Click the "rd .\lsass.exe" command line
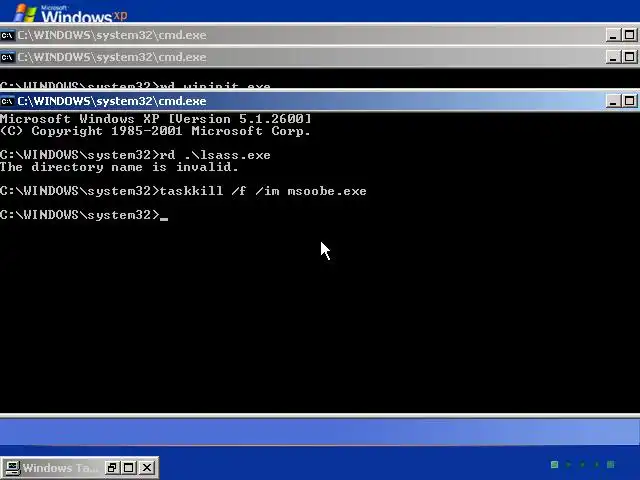The width and height of the screenshot is (640, 480). pyautogui.click(x=135, y=155)
